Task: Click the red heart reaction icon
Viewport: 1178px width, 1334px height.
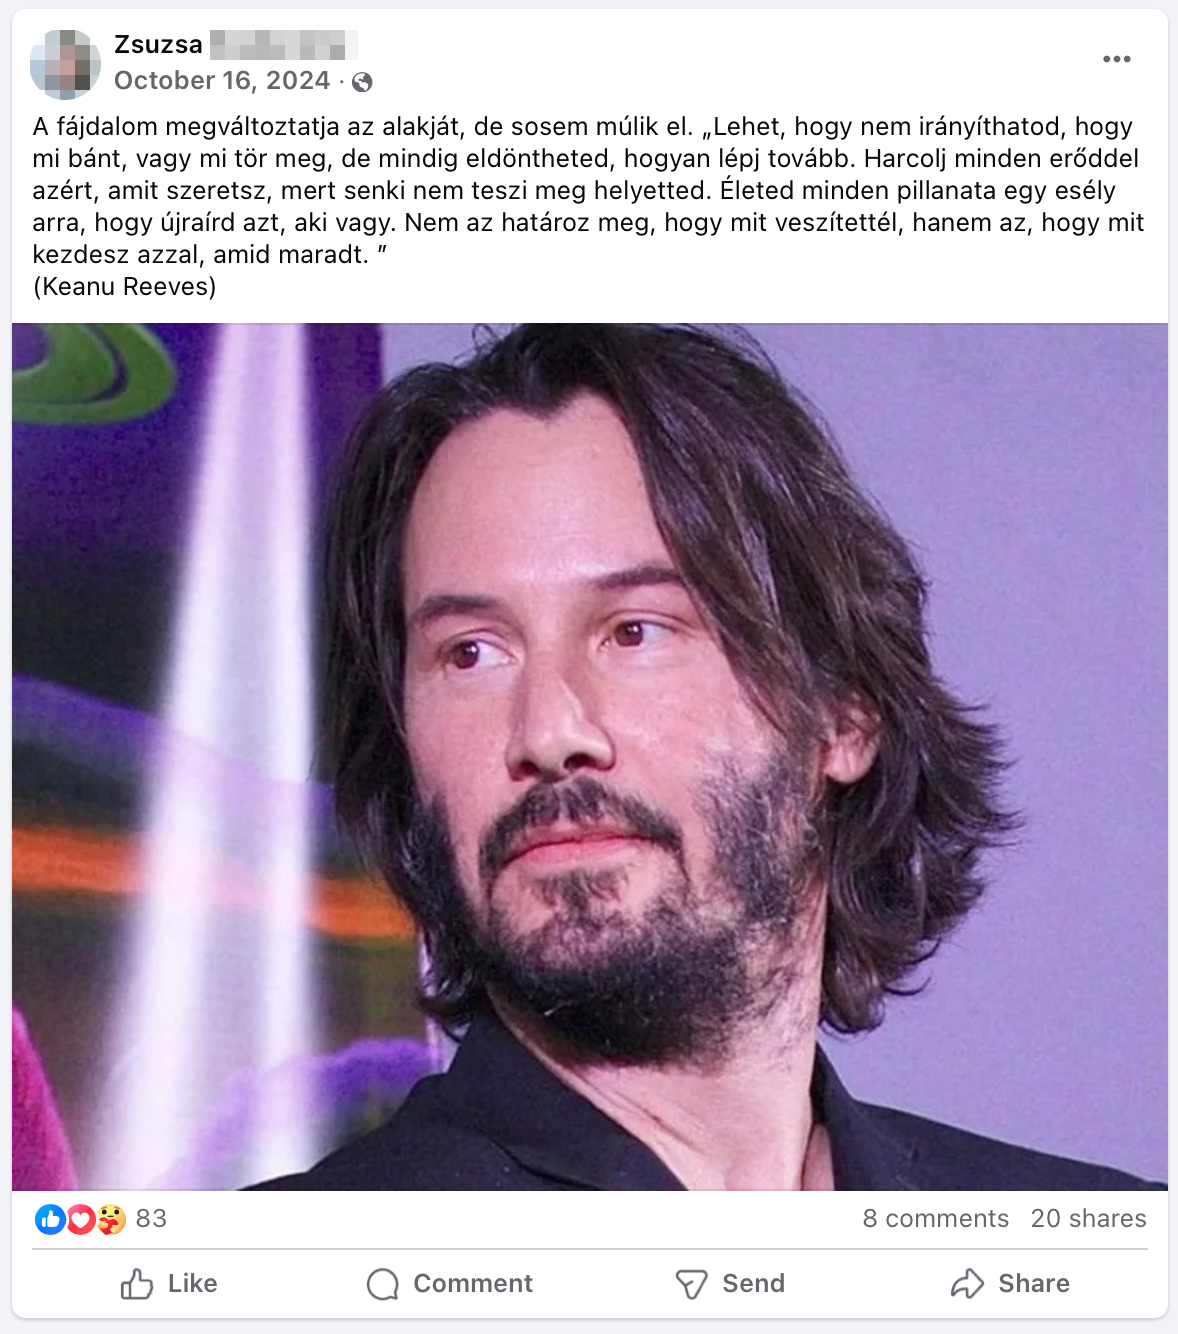Action: [x=80, y=1219]
